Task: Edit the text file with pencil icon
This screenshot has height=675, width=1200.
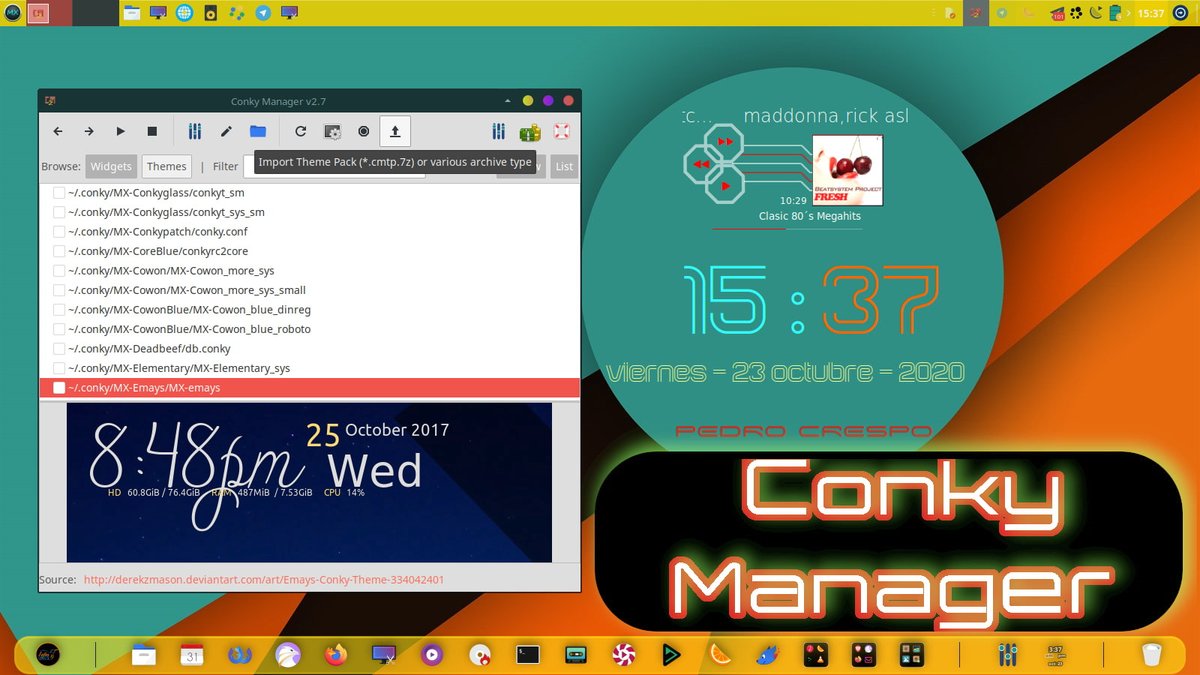Action: click(x=226, y=131)
